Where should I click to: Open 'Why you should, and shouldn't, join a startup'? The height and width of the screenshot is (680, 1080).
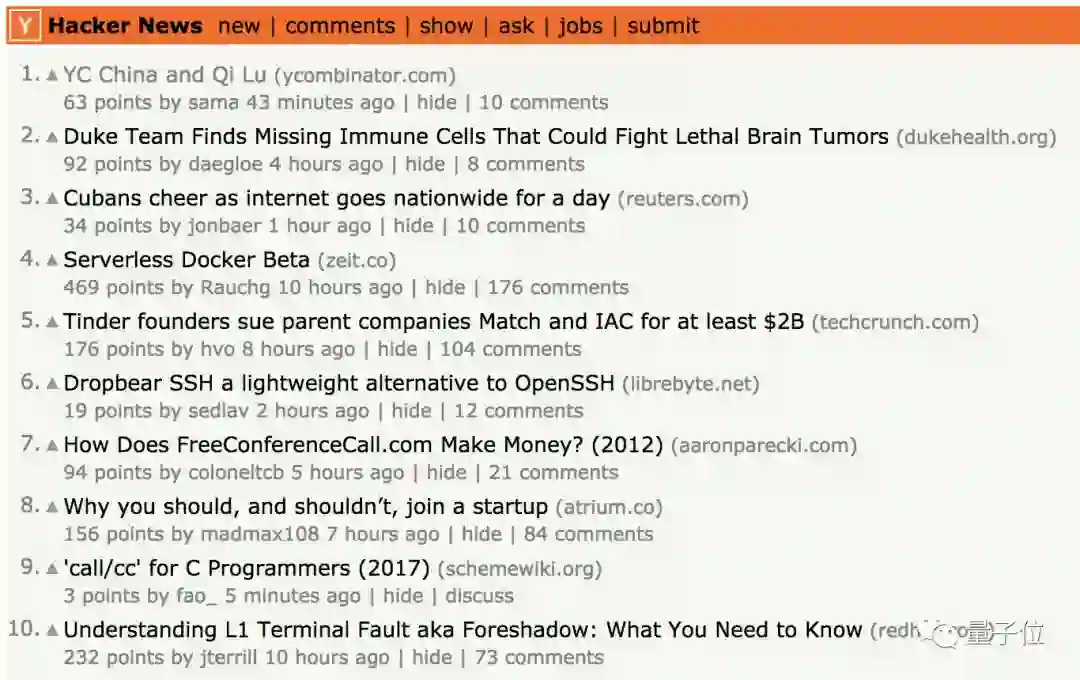(x=305, y=507)
